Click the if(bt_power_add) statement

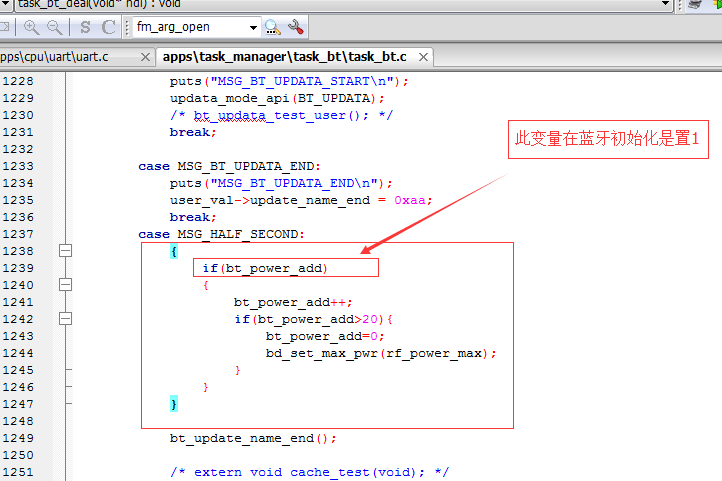(x=265, y=268)
